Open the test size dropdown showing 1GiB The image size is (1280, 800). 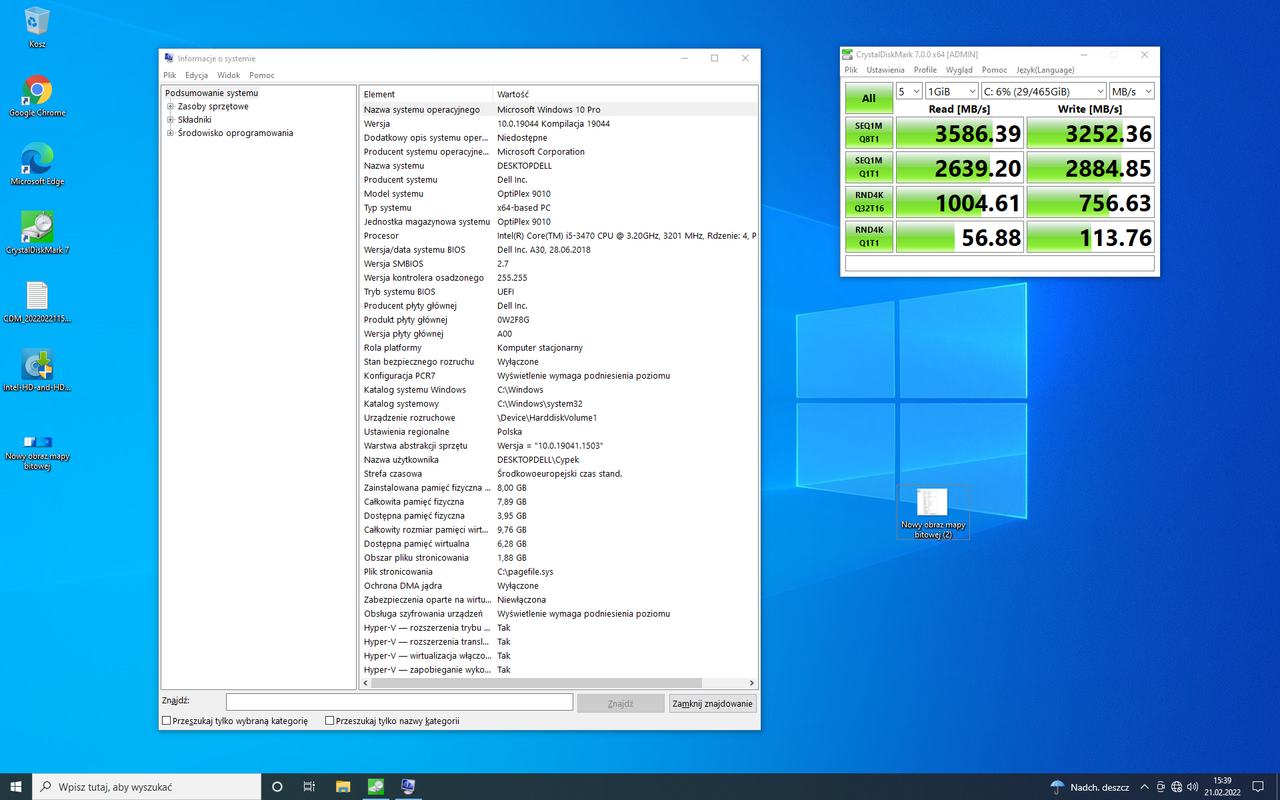point(951,91)
